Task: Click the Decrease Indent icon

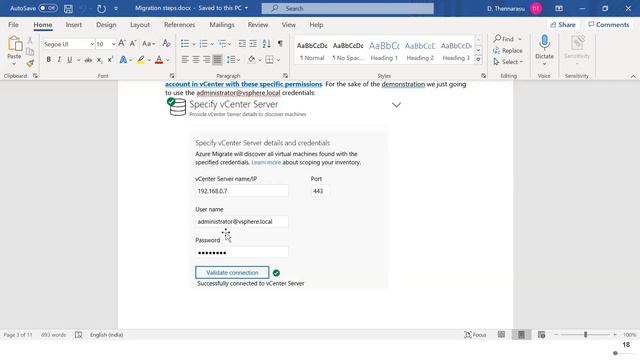Action: [x=242, y=44]
